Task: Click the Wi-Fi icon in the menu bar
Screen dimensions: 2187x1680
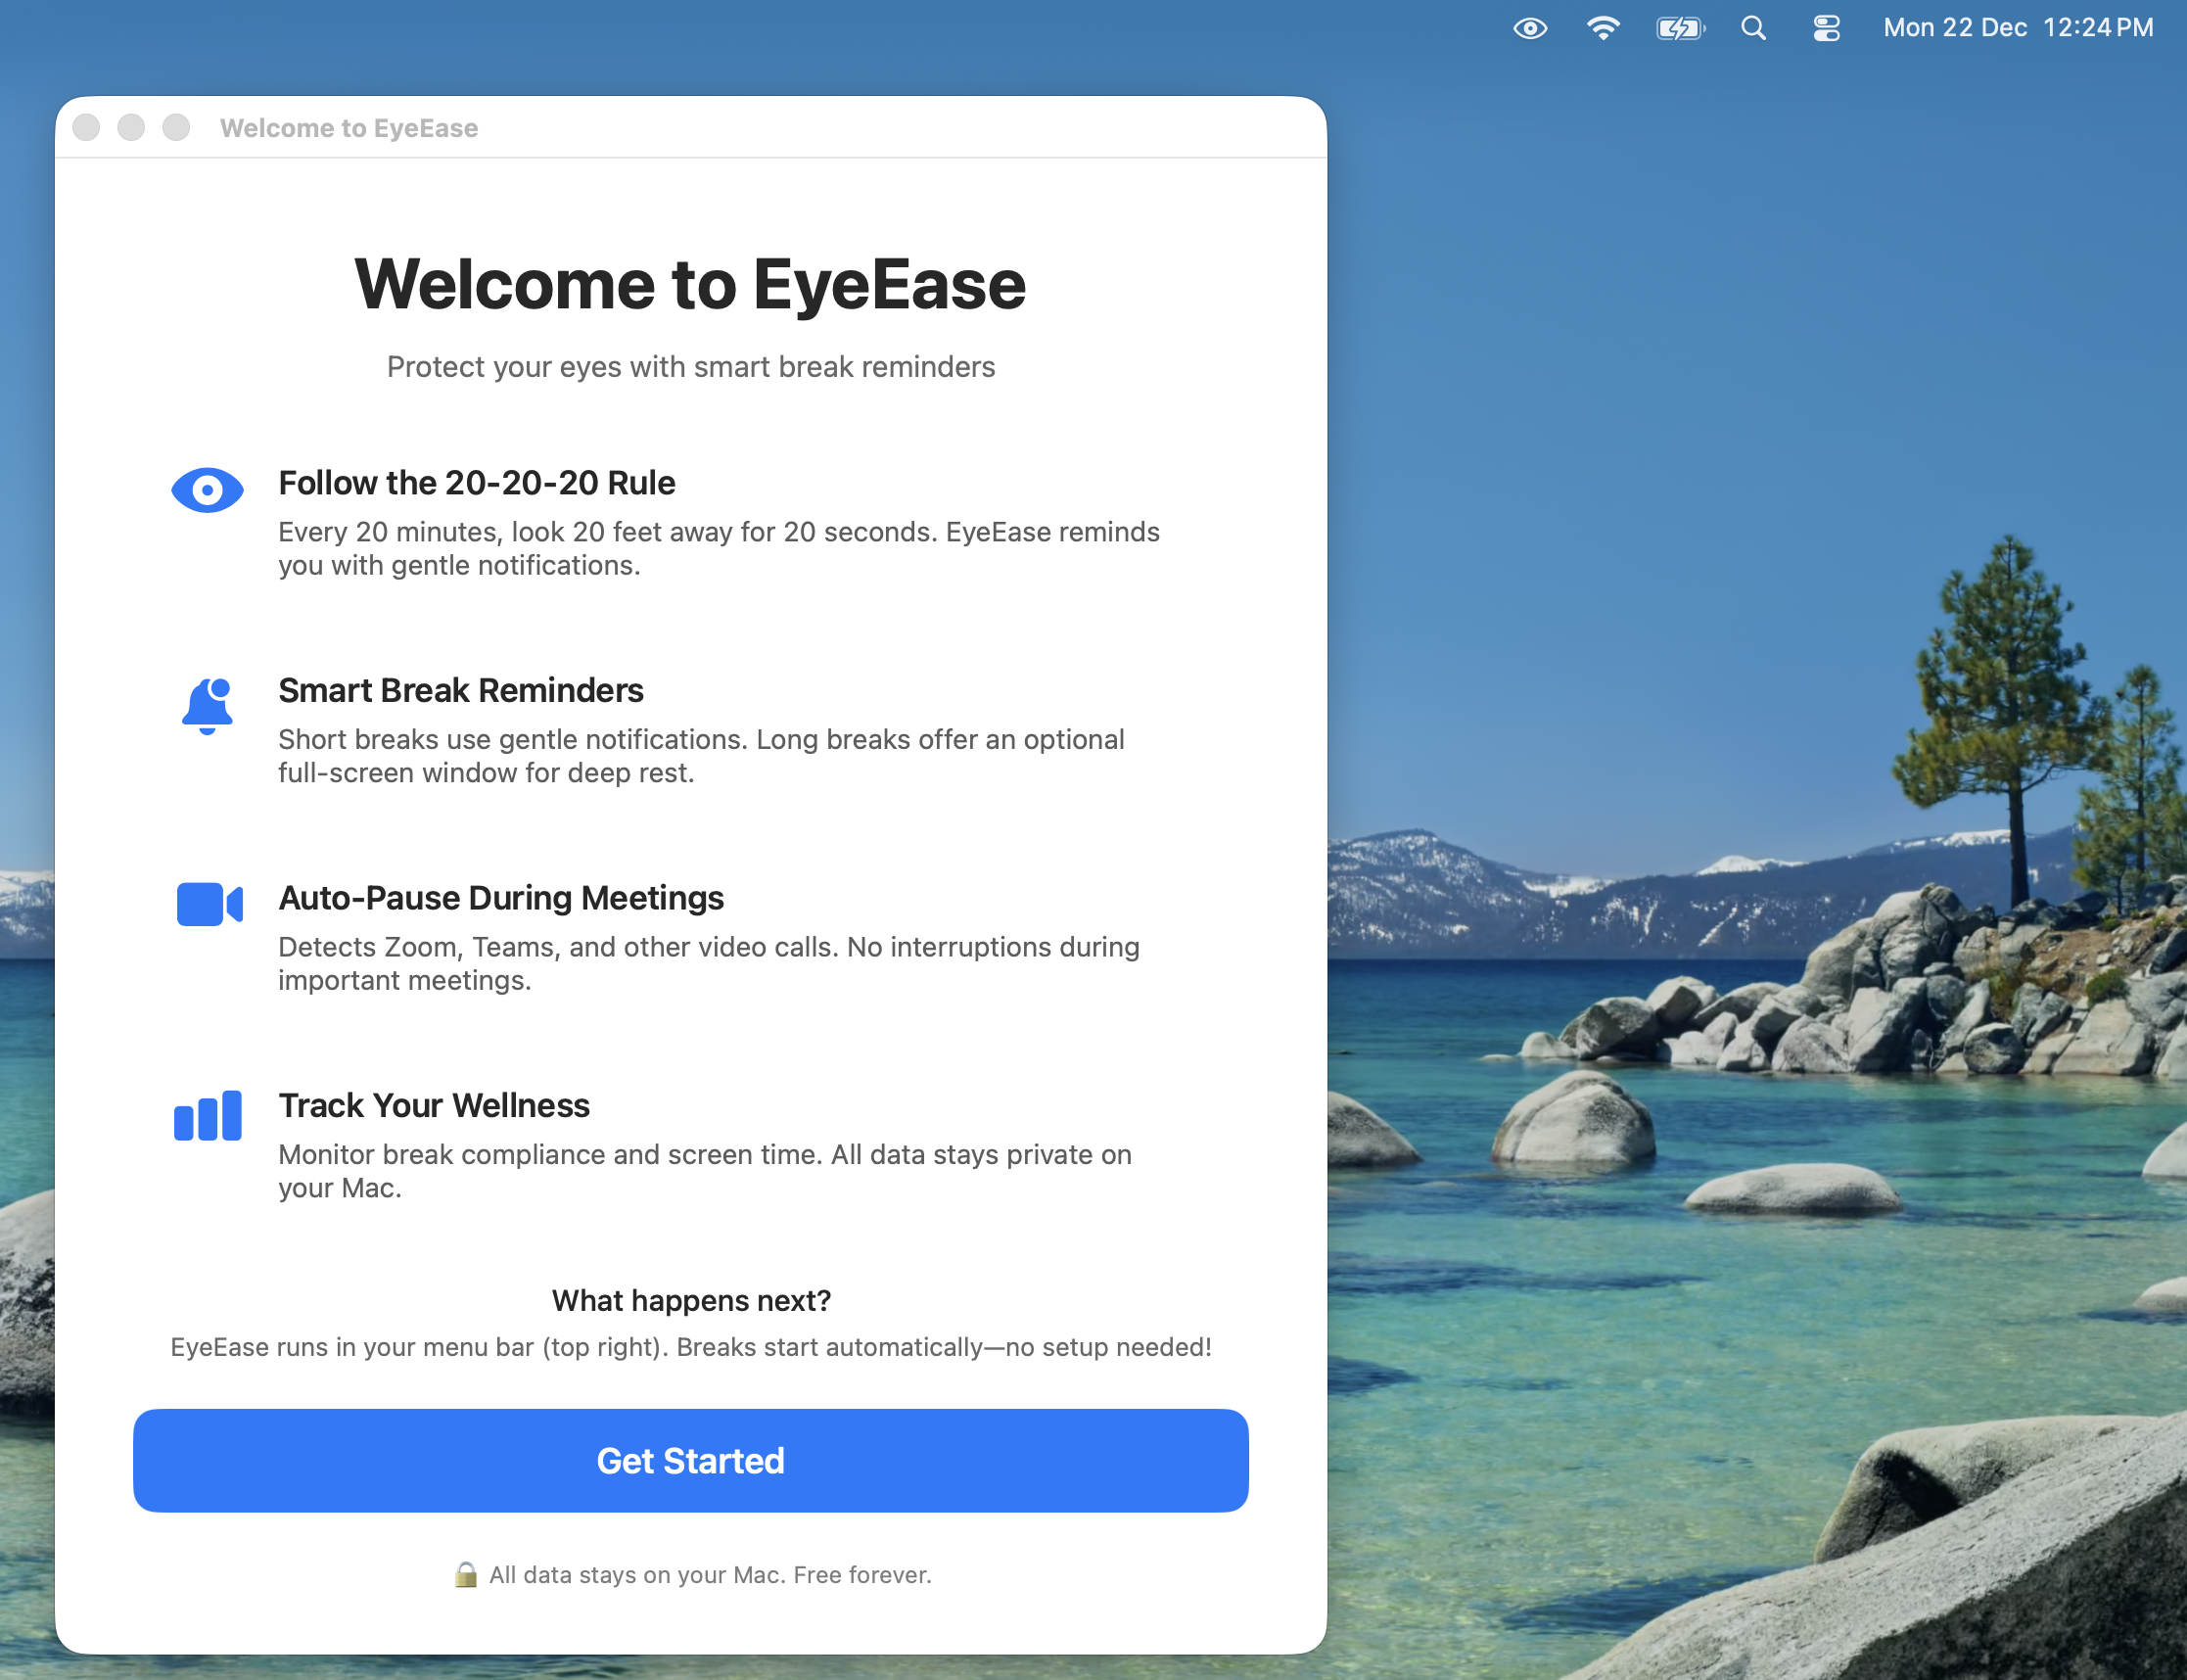Action: 1604,27
